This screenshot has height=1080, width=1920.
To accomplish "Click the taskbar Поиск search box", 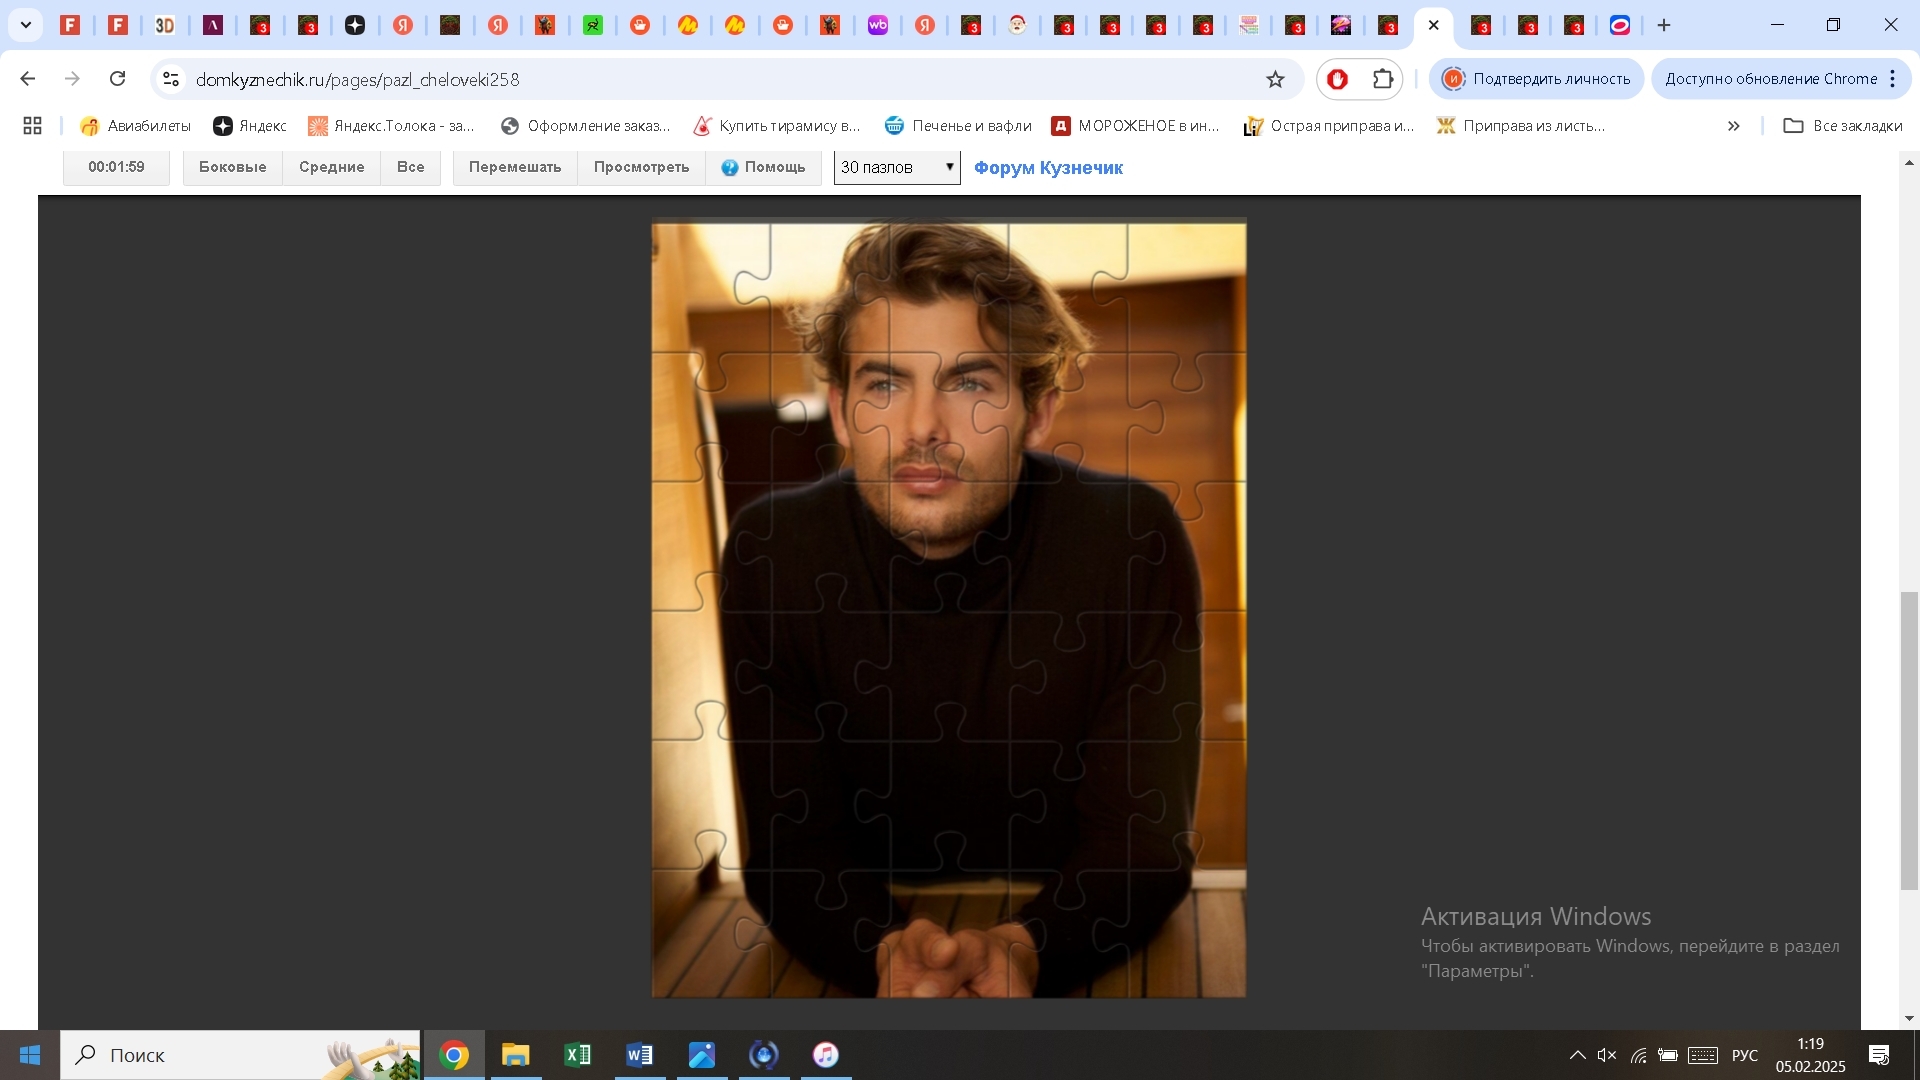I will [240, 1055].
